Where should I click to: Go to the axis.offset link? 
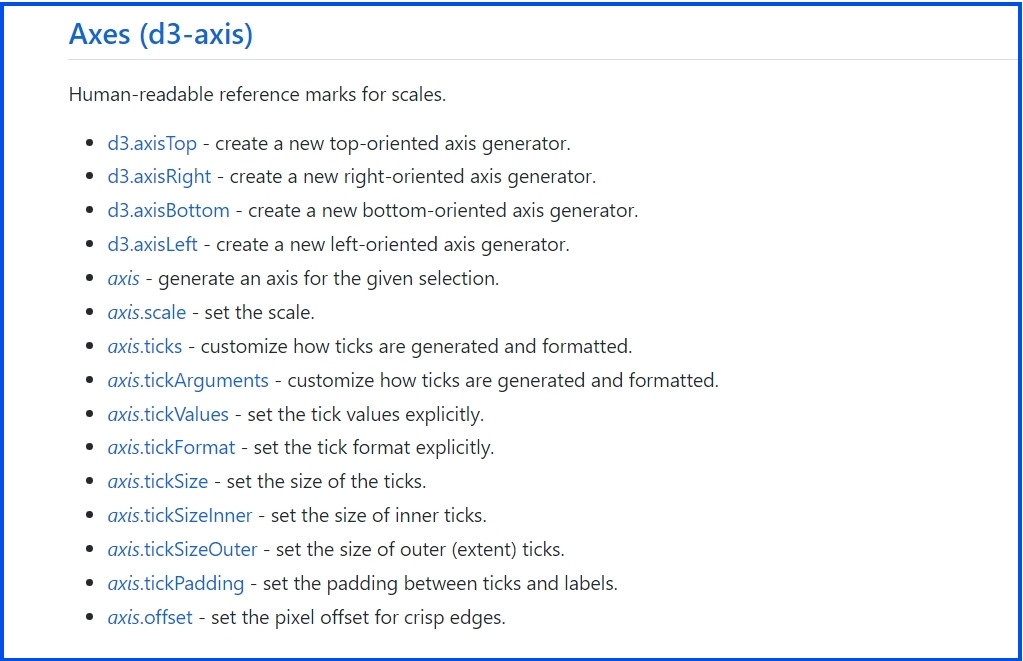pos(150,617)
